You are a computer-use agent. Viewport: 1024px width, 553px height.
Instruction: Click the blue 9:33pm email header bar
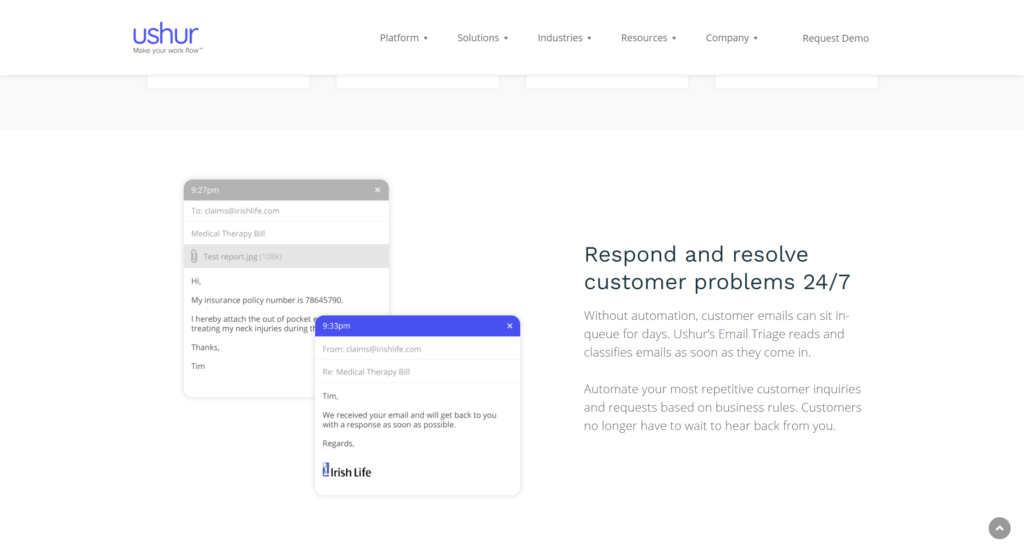410,326
